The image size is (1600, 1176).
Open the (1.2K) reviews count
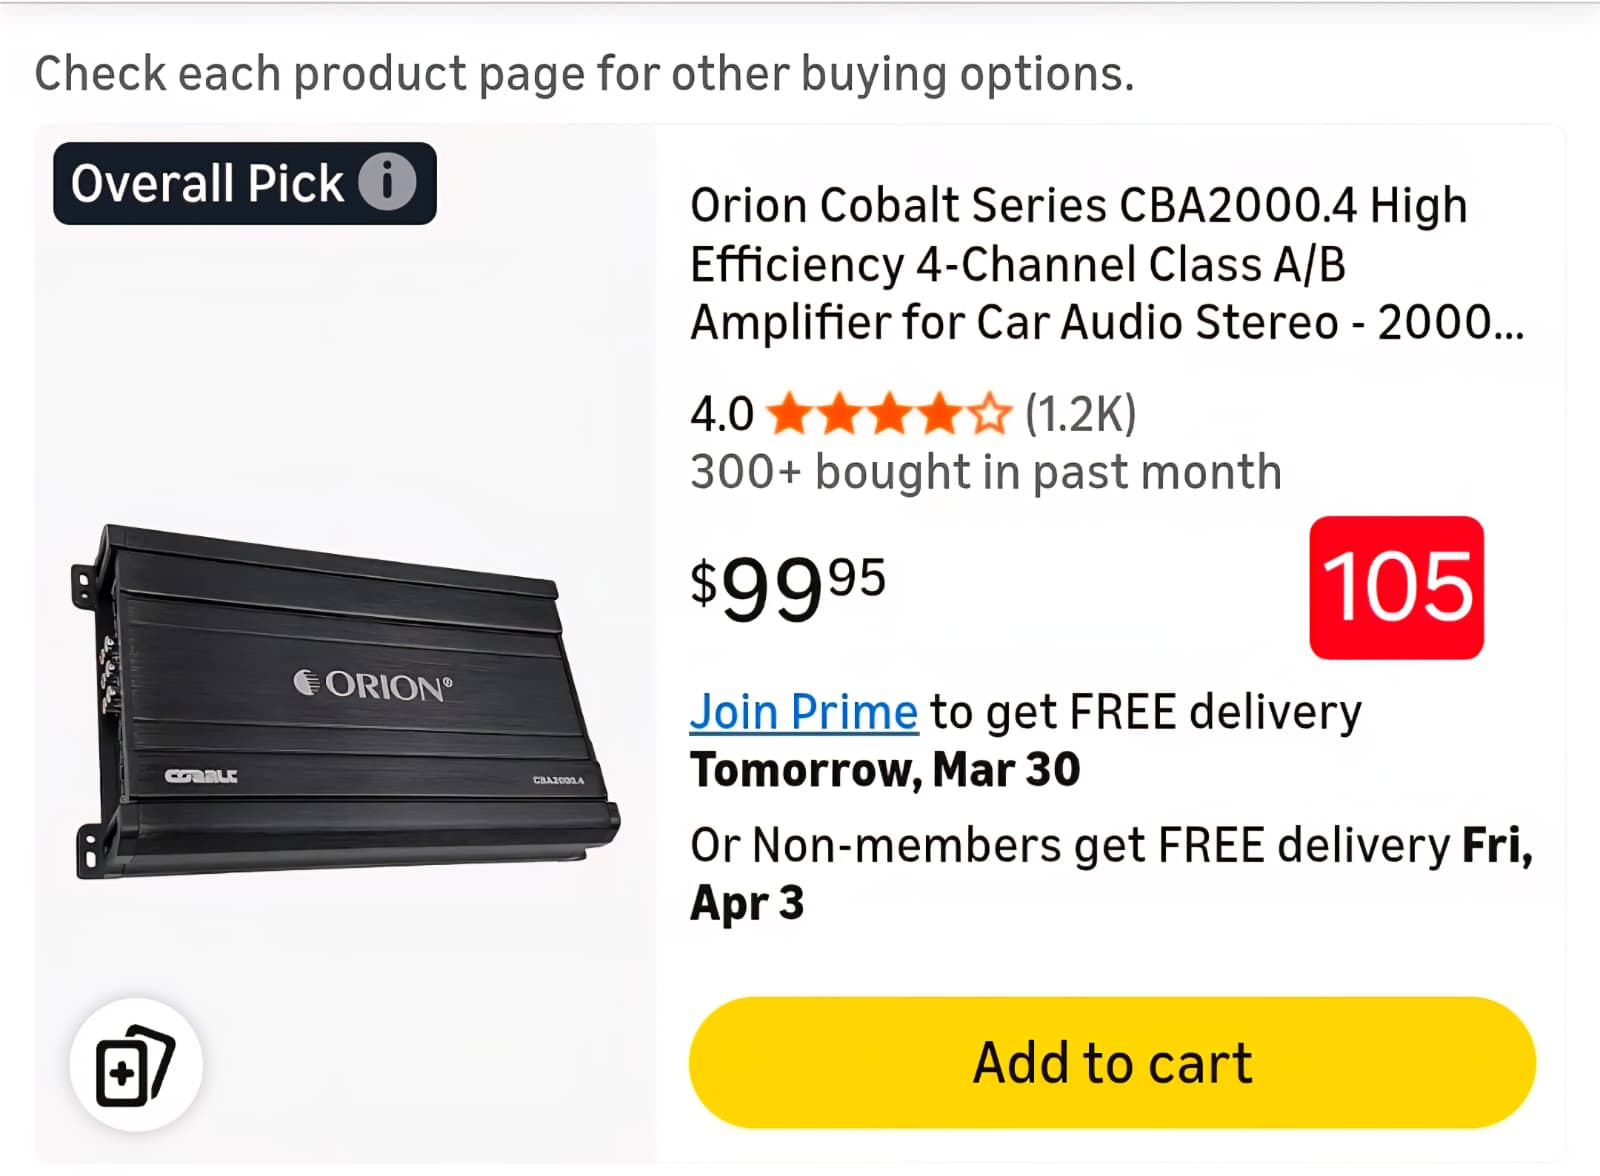click(1080, 414)
